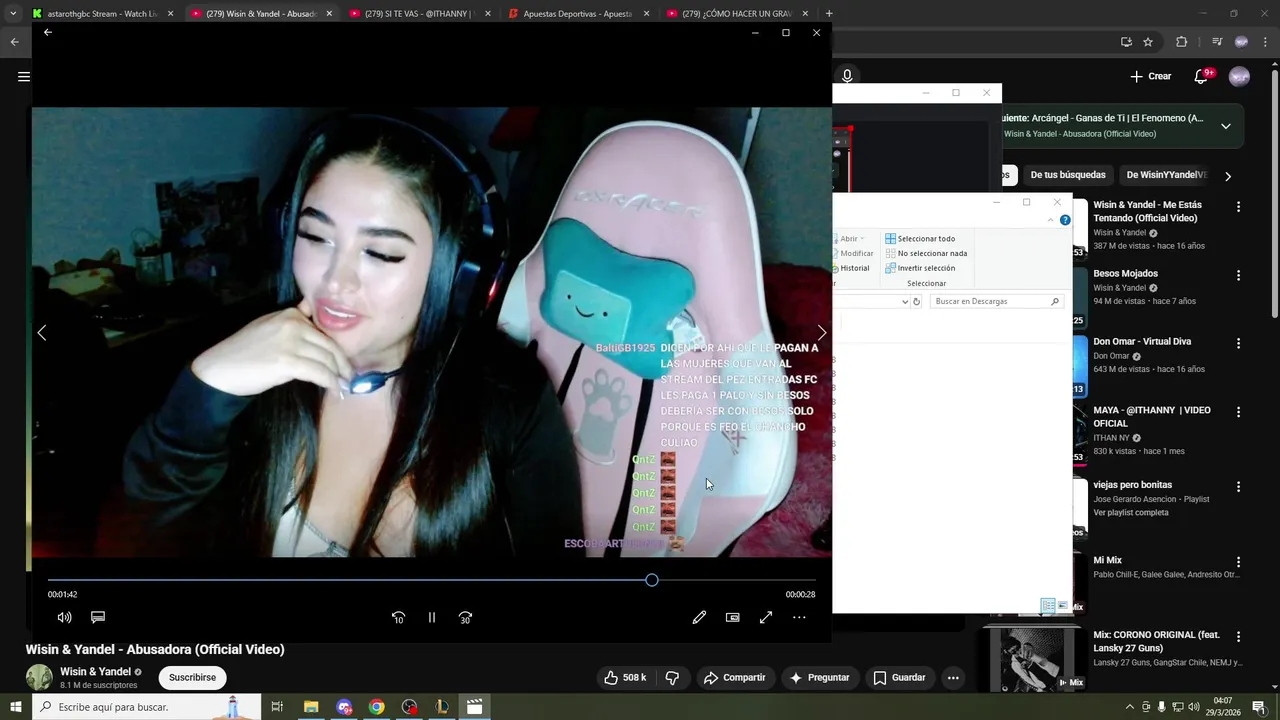This screenshot has height=720, width=1280.
Task: Expand the up-next queue chevron
Action: (1226, 126)
